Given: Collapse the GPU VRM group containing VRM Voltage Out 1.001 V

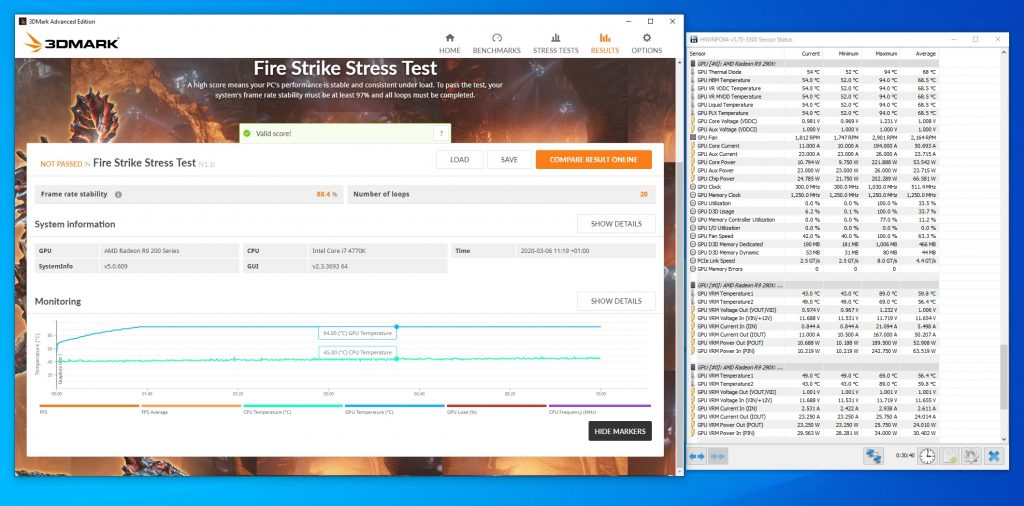Looking at the screenshot, I should pos(814,368).
